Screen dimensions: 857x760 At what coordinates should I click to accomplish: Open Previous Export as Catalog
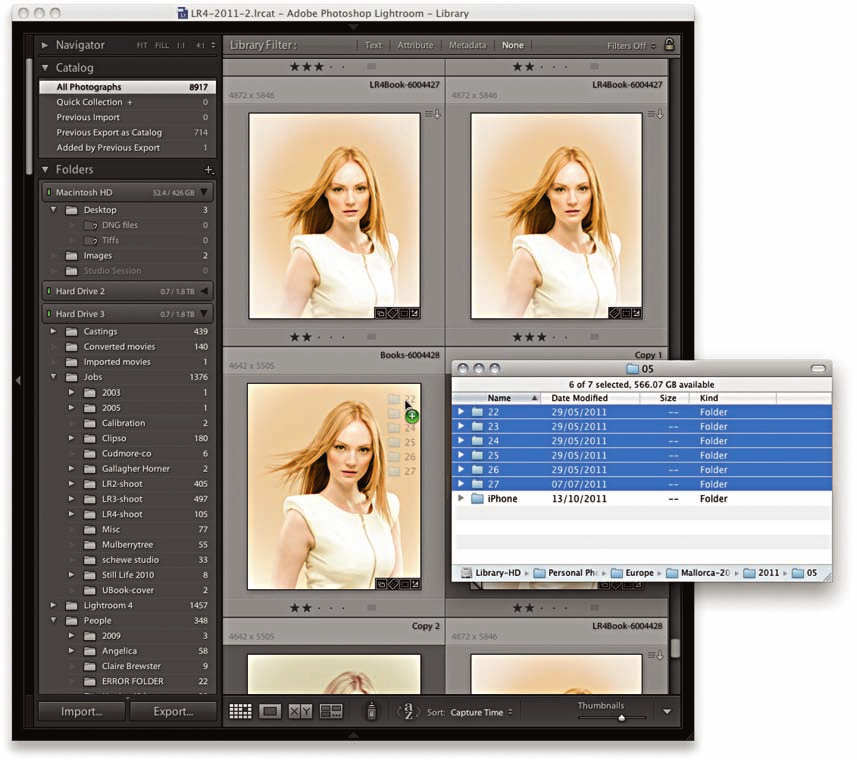128,132
